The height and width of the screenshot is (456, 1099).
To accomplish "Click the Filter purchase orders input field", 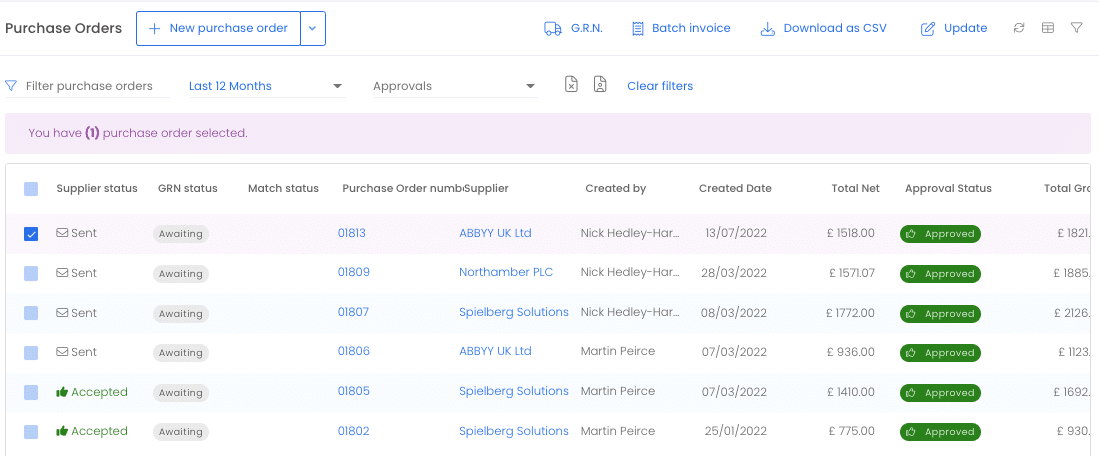I will [89, 86].
